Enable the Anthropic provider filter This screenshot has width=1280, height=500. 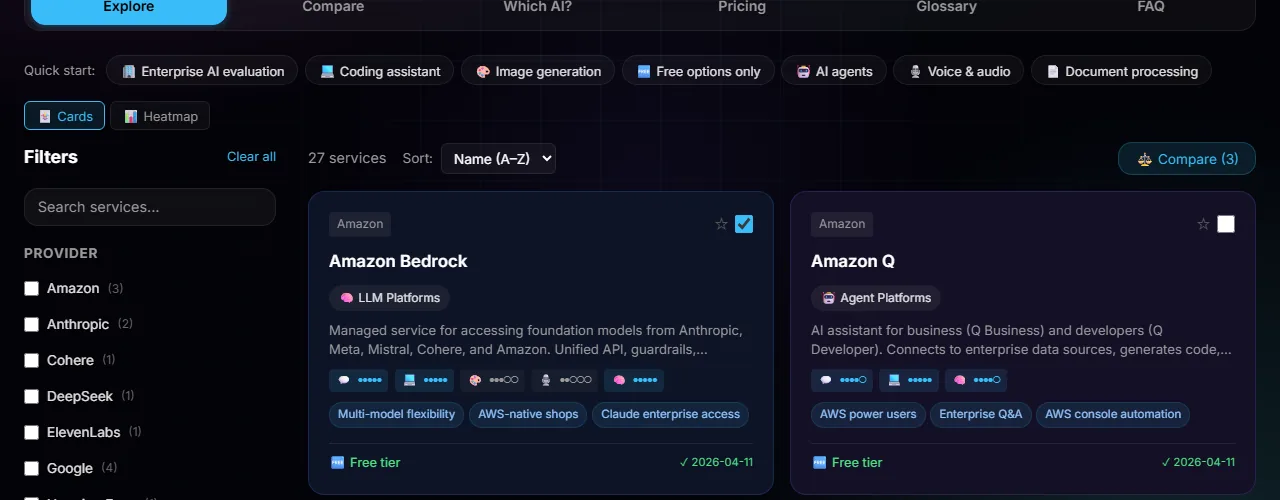(x=31, y=324)
